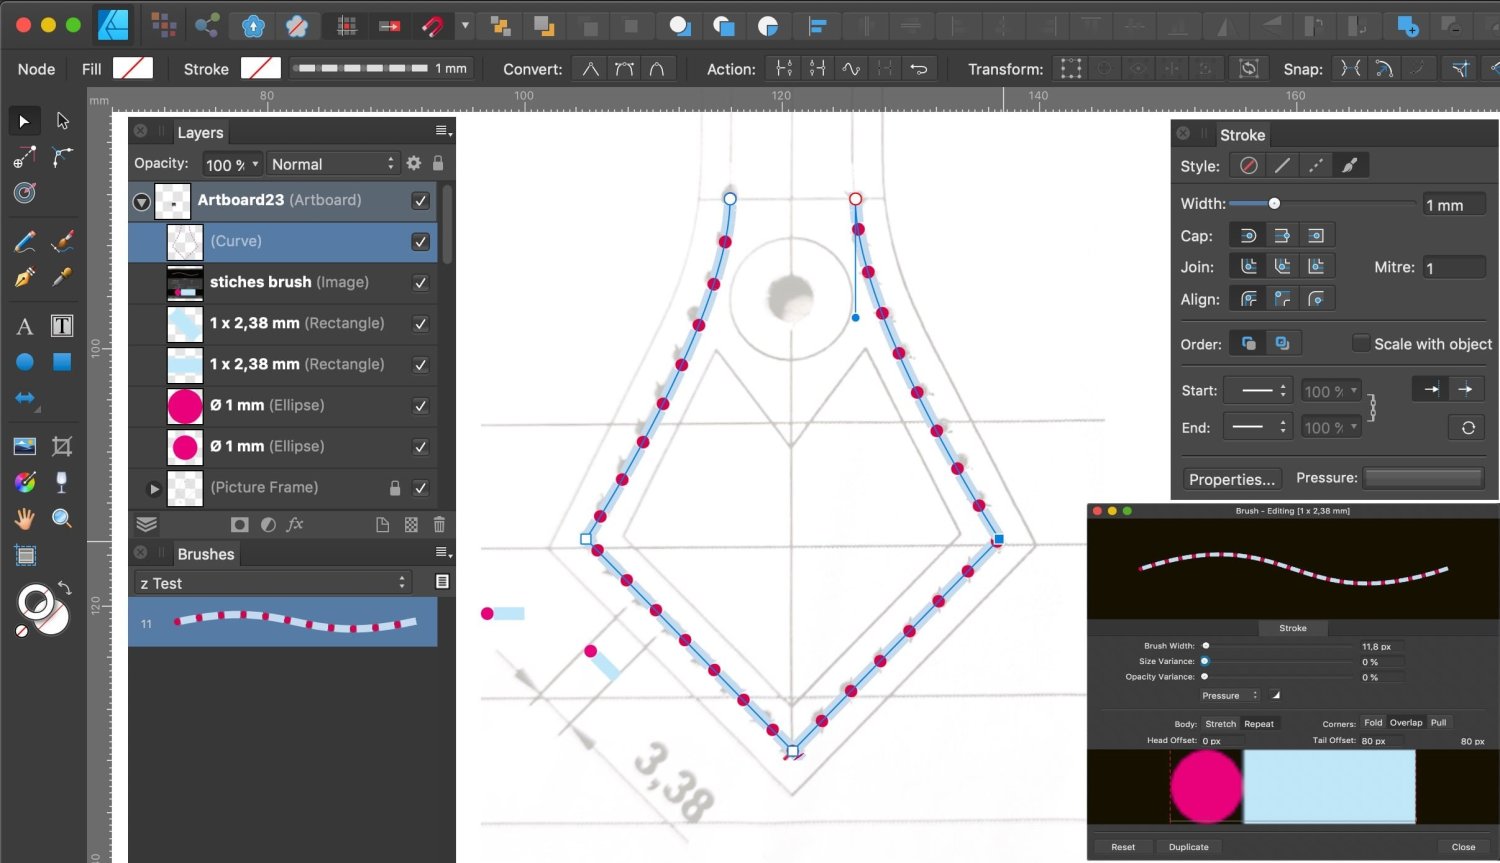Hide the stiches brush image layer

(x=421, y=283)
